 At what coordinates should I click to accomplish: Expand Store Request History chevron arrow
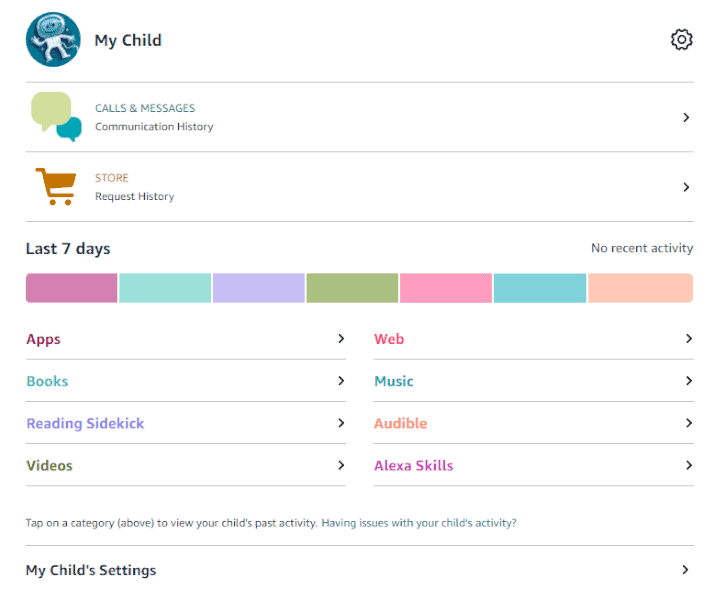point(686,187)
